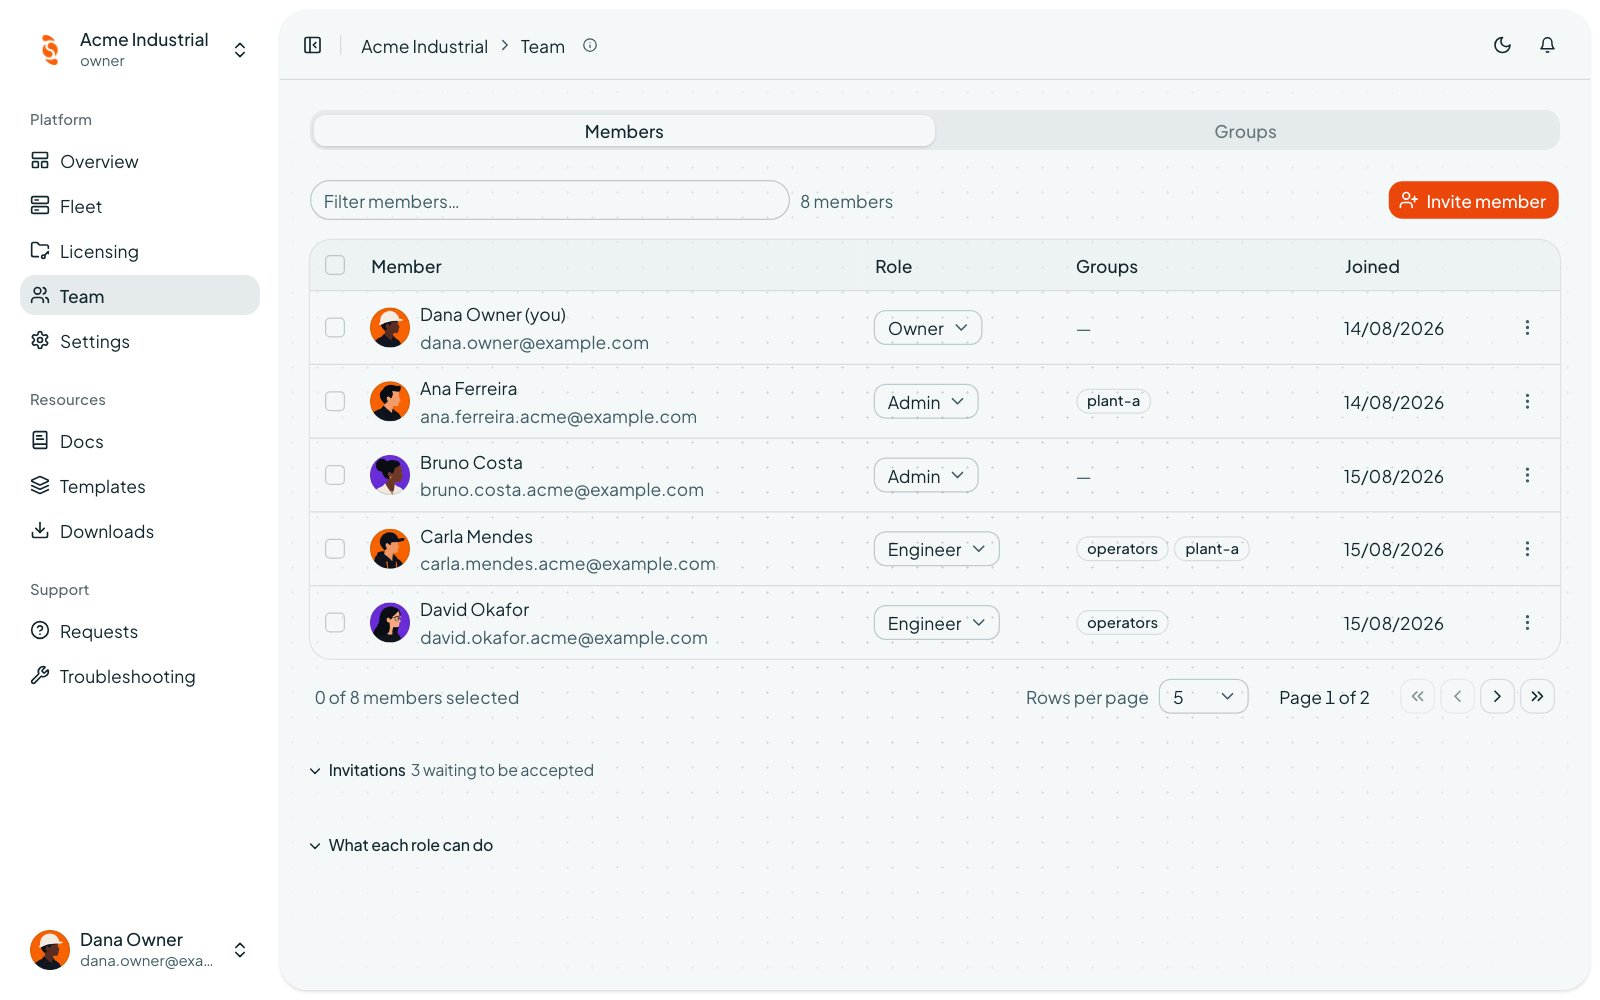Image resolution: width=1600 pixels, height=1000 pixels.
Task: Open row actions menu for Ana Ferreira
Action: tap(1527, 401)
